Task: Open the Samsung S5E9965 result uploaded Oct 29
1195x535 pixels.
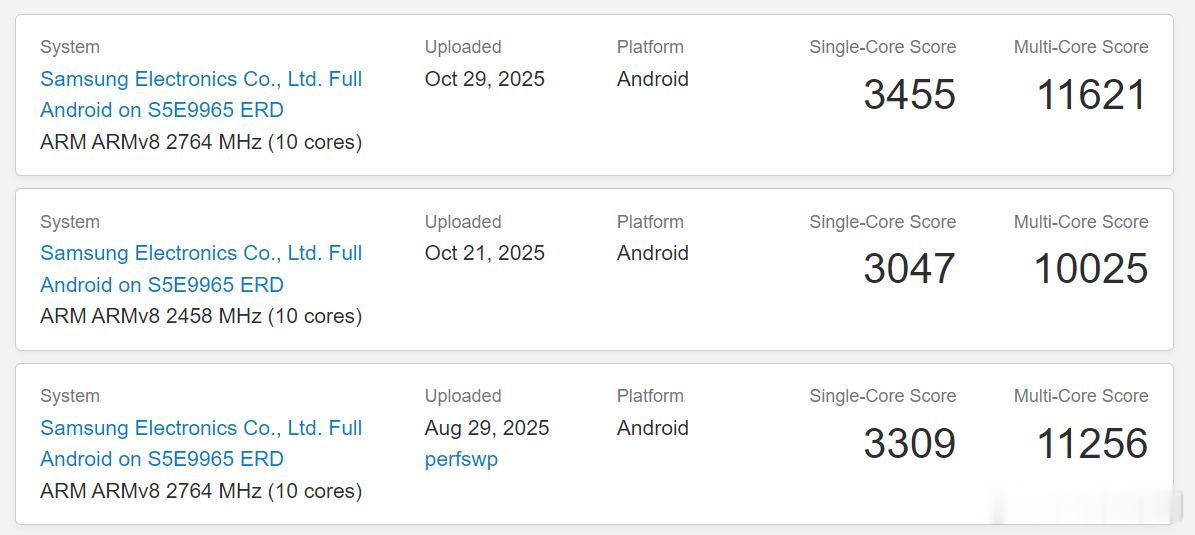Action: pyautogui.click(x=201, y=79)
